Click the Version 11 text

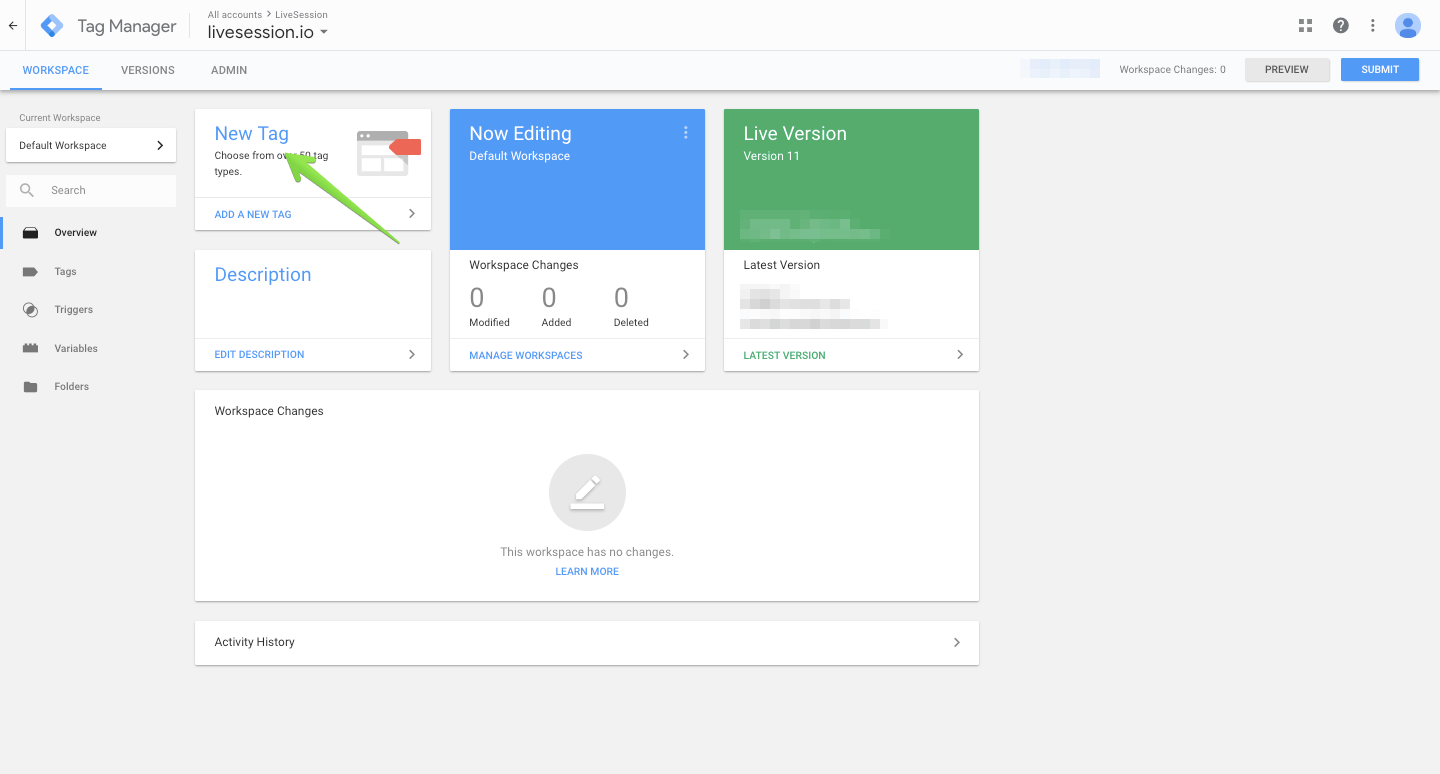pyautogui.click(x=771, y=156)
